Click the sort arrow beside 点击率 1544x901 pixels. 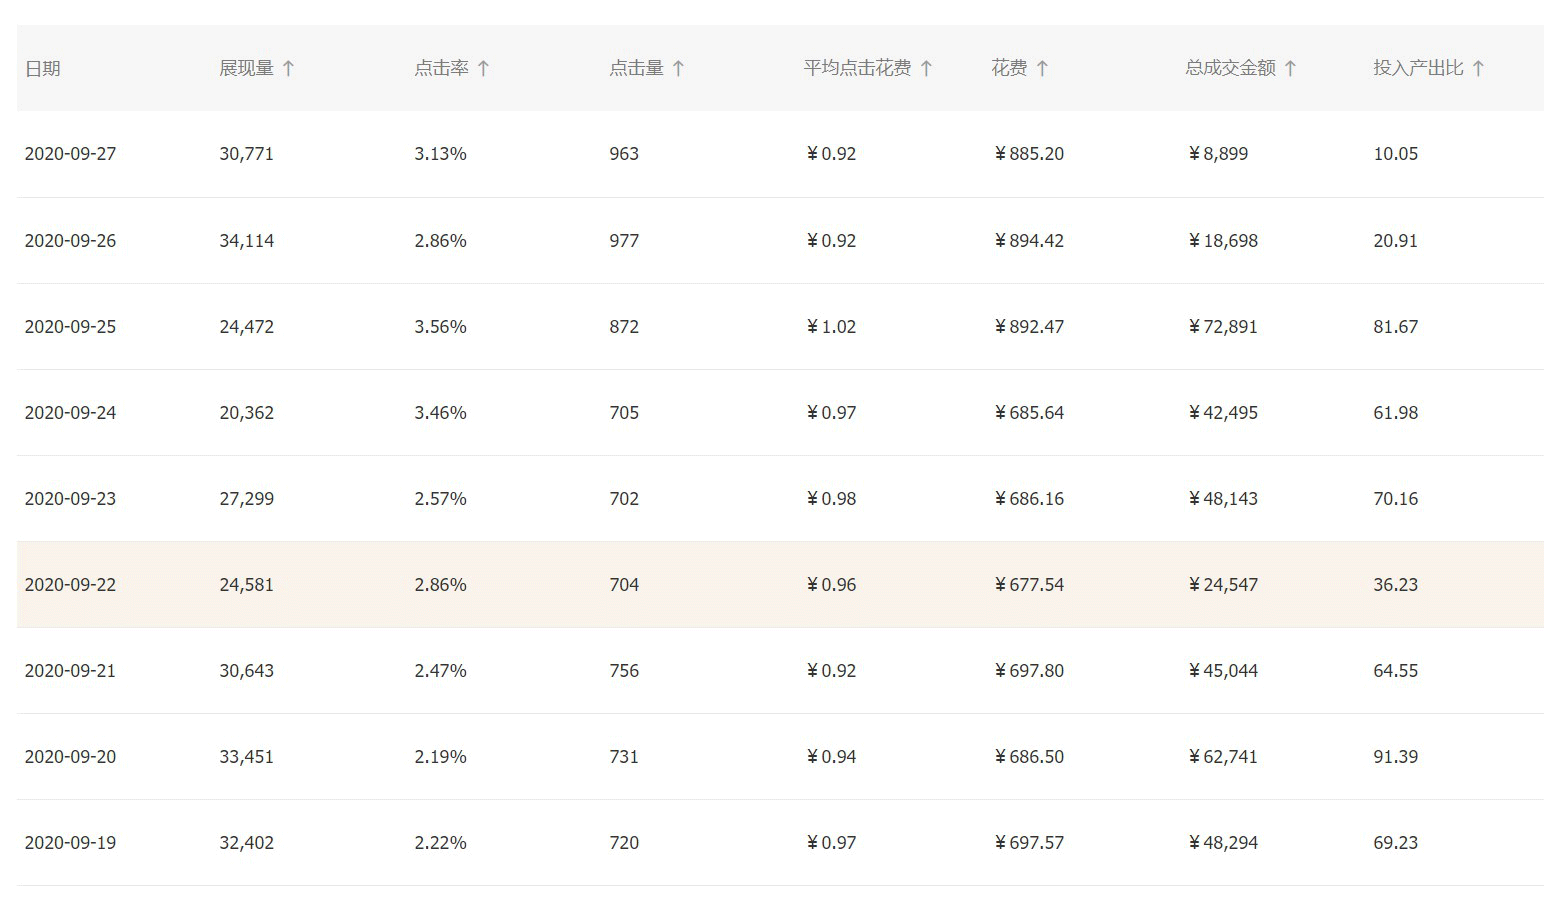(x=483, y=68)
